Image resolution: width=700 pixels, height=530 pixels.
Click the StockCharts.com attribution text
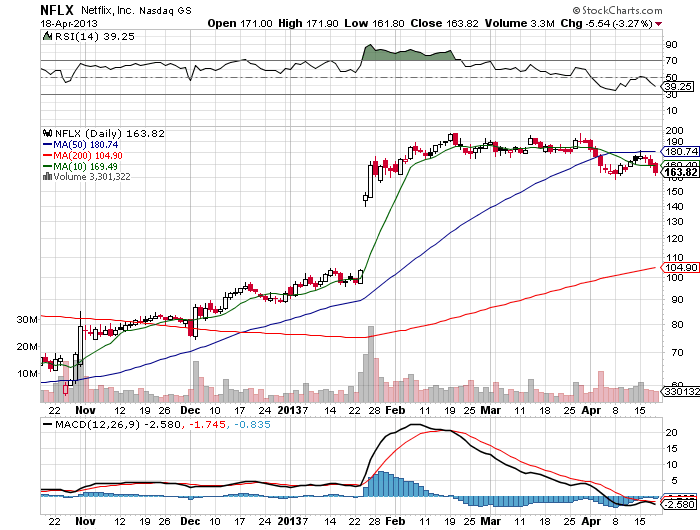[617, 10]
